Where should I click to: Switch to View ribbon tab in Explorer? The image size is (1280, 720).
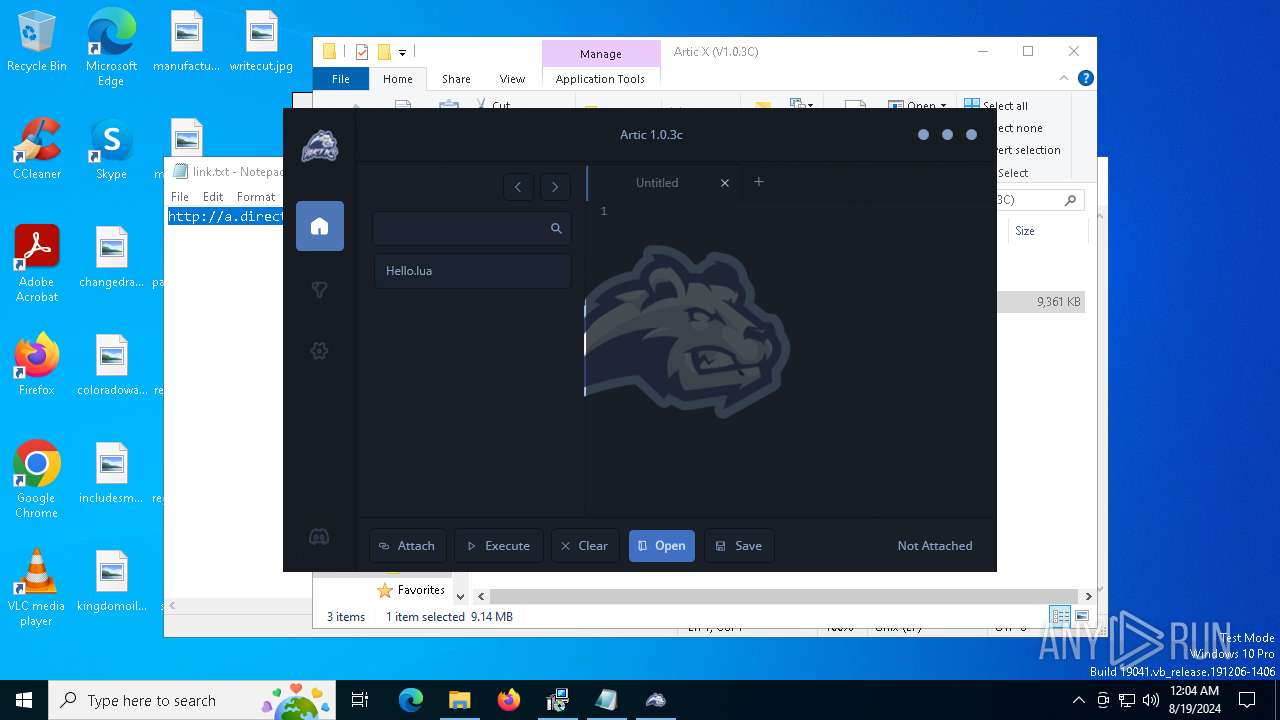(512, 79)
